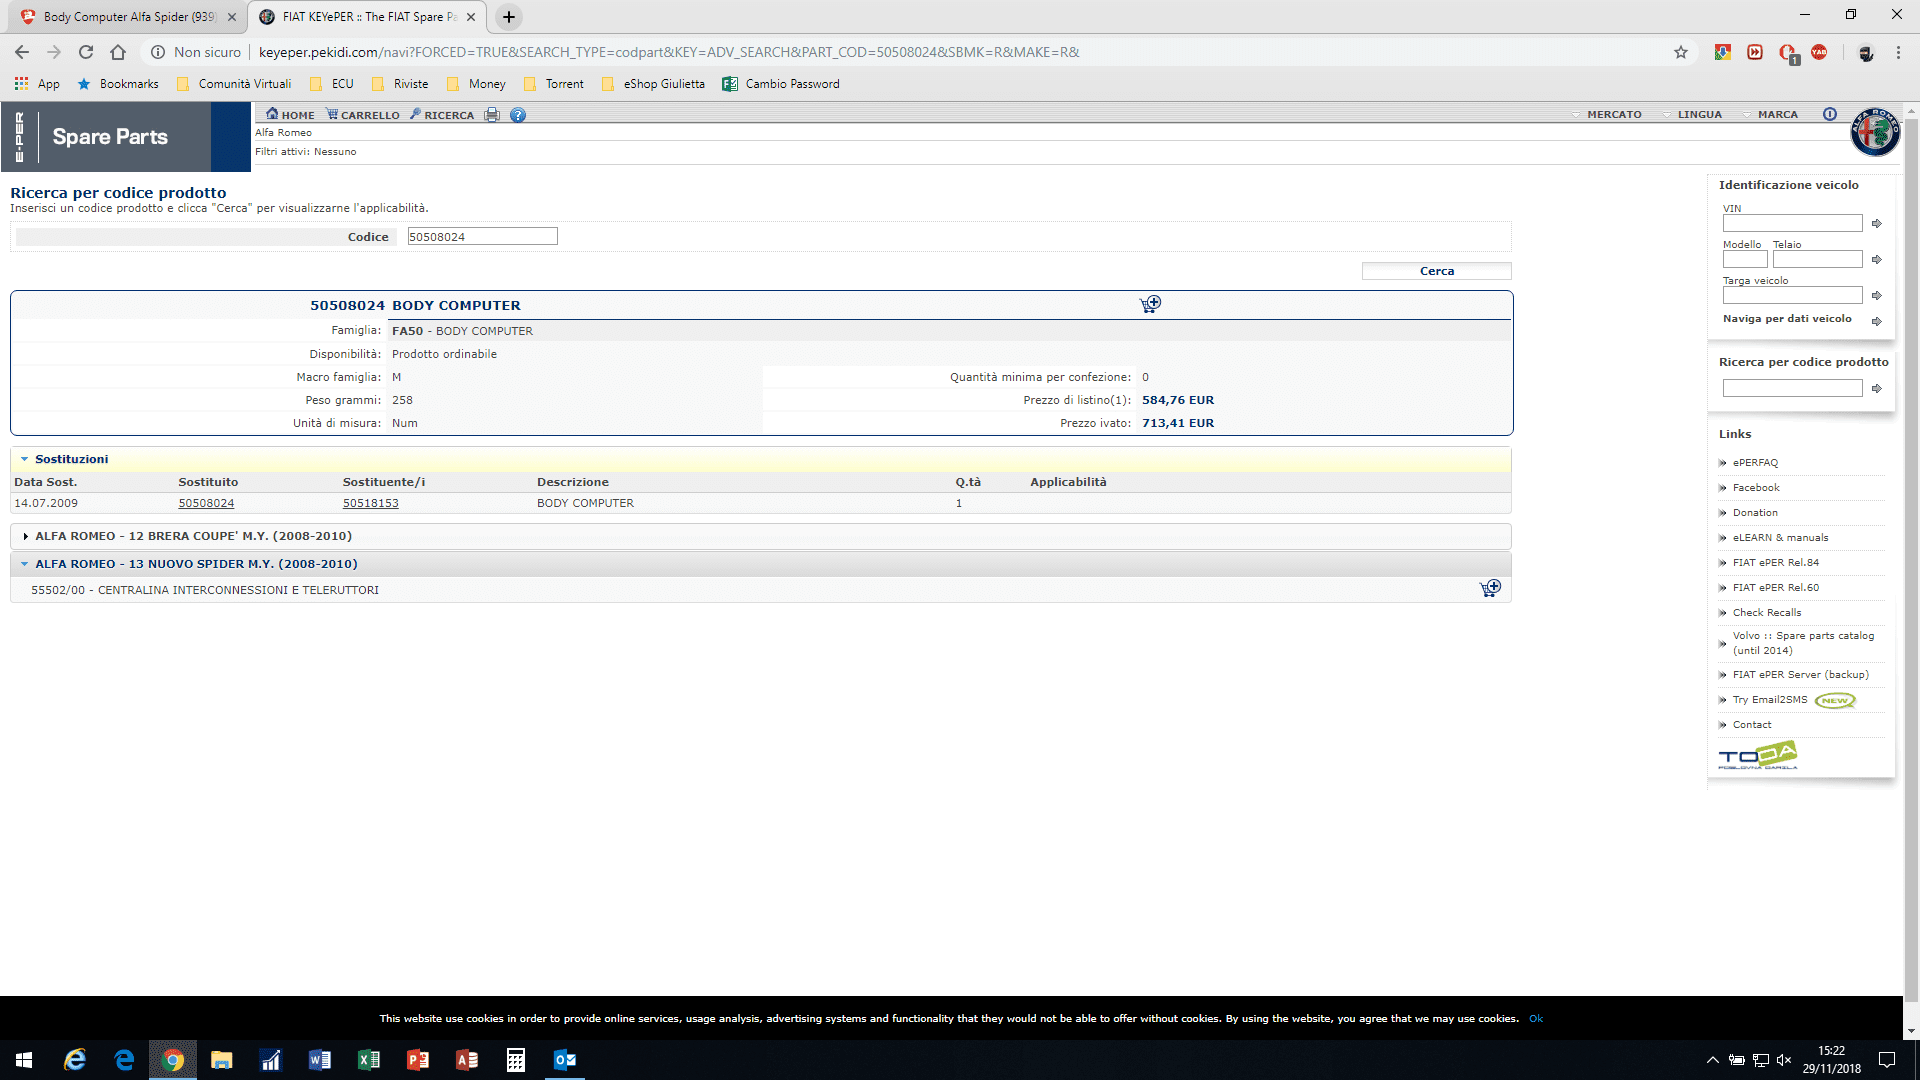This screenshot has width=1920, height=1080.
Task: Open the ECU bookmarks folder
Action: [332, 84]
